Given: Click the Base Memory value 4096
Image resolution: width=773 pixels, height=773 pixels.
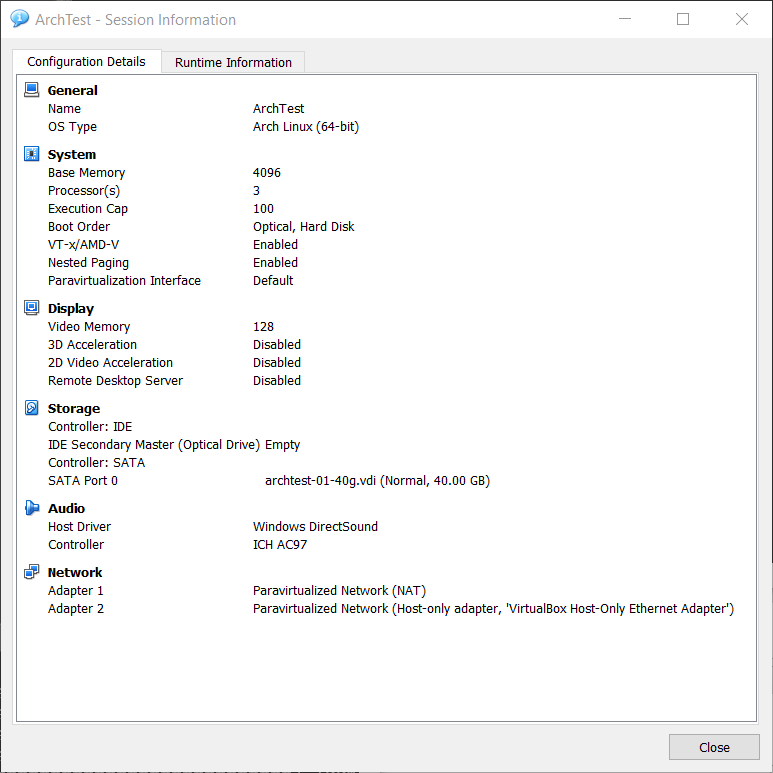Looking at the screenshot, I should (267, 173).
